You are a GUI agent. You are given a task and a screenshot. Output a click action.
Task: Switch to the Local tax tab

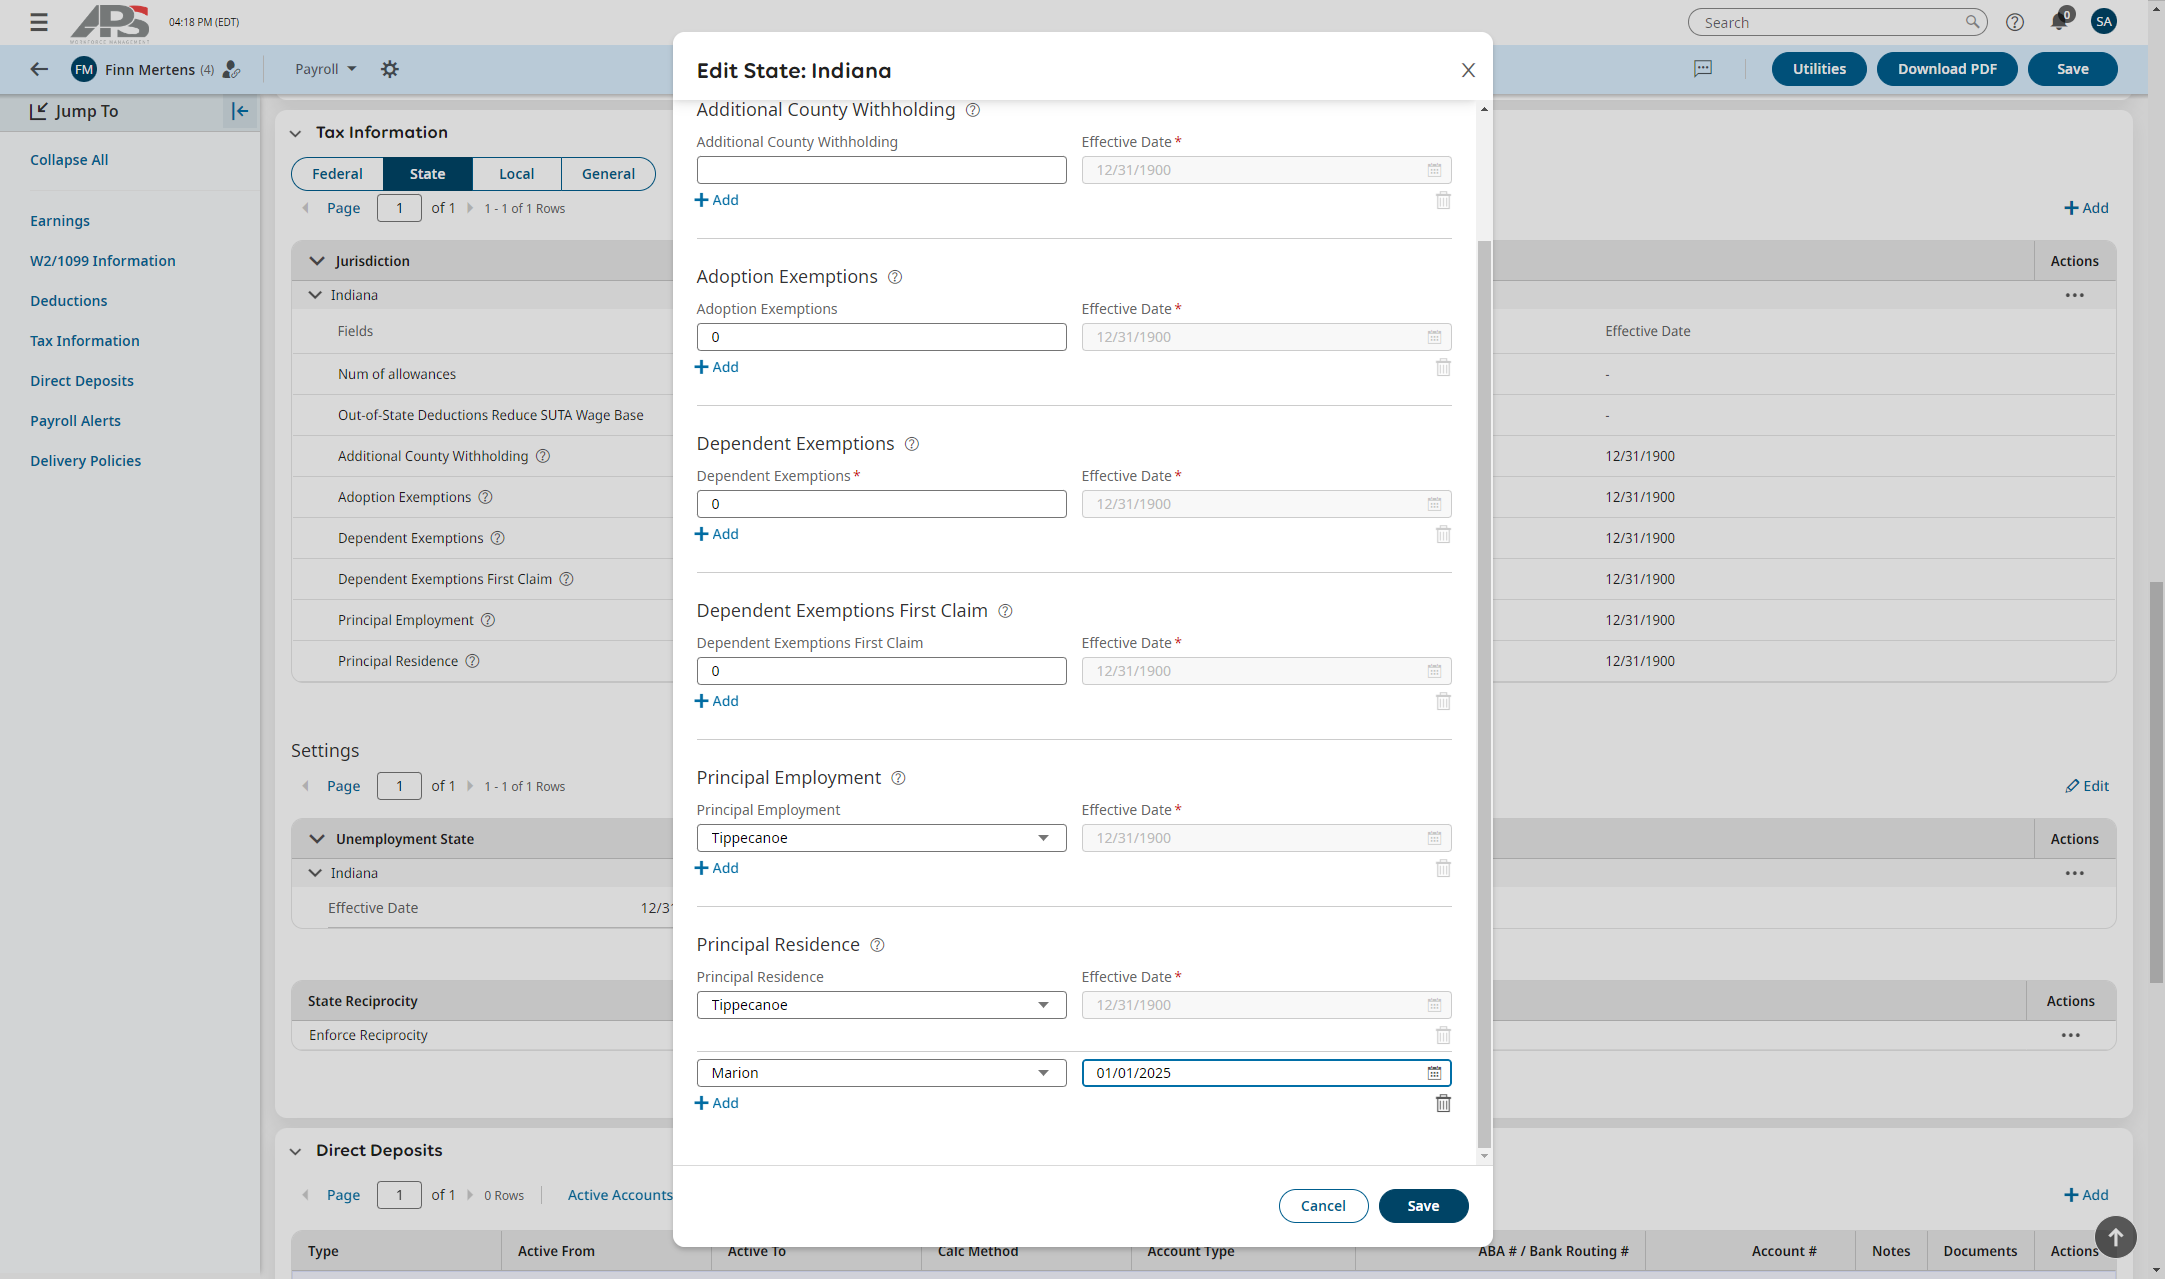516,174
